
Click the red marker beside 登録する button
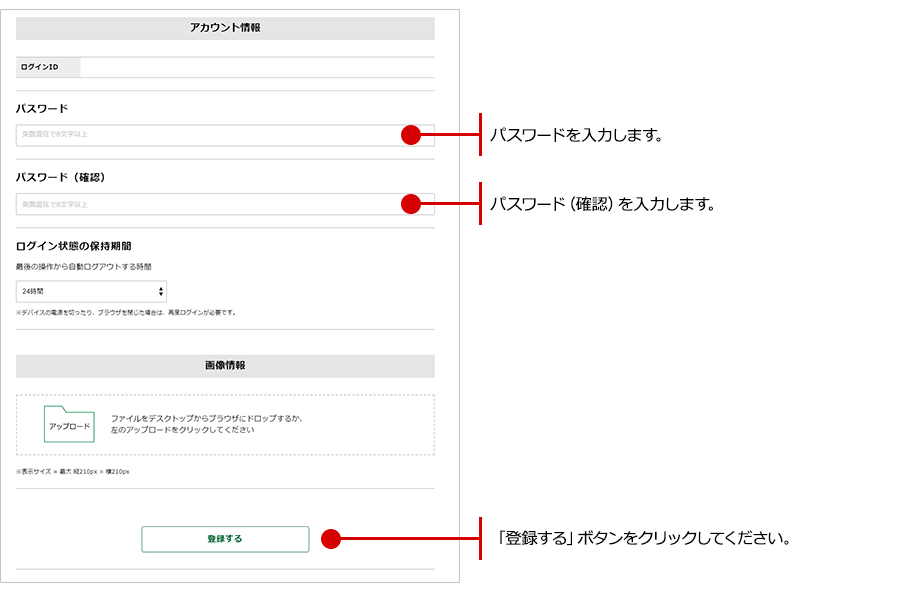click(331, 539)
